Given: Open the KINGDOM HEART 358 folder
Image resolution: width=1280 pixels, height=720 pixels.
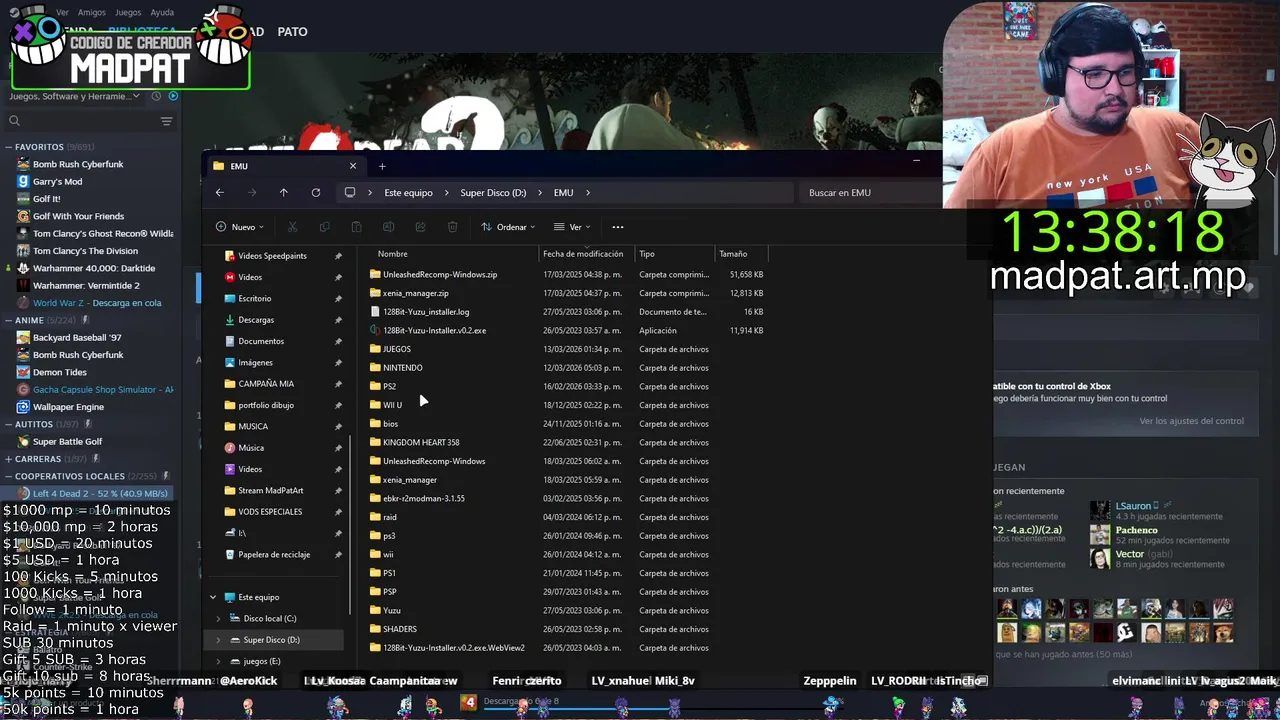Looking at the screenshot, I should (421, 442).
